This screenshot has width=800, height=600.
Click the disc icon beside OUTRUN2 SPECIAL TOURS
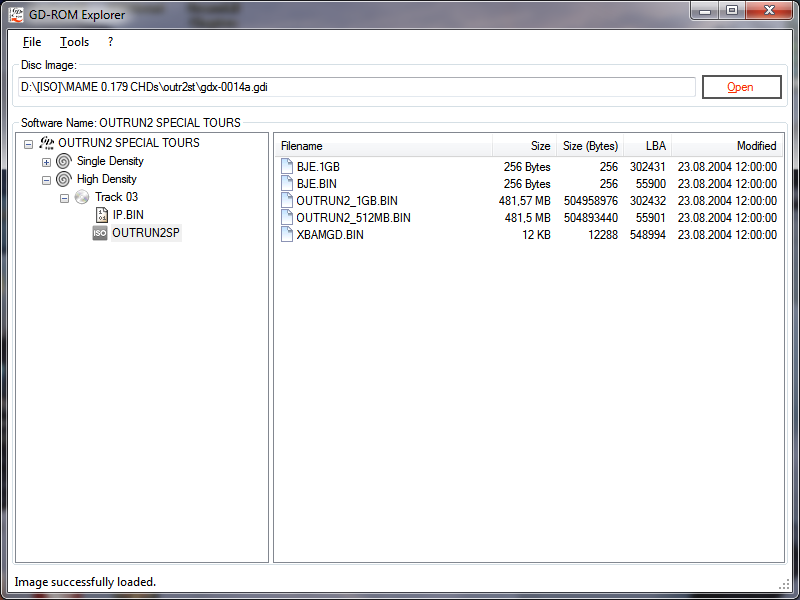pos(46,143)
